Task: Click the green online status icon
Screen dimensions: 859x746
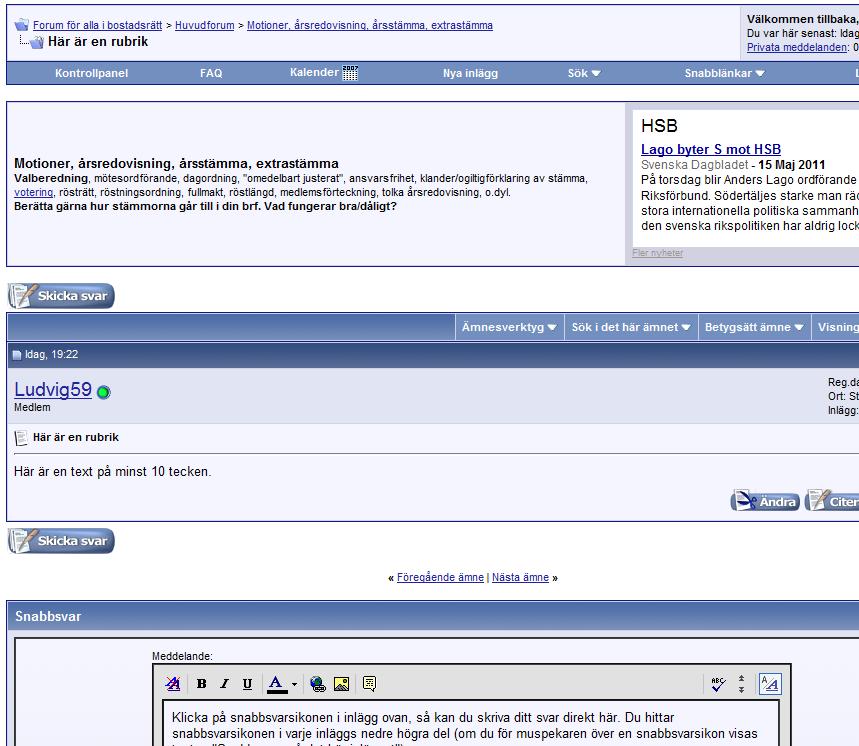Action: (104, 392)
